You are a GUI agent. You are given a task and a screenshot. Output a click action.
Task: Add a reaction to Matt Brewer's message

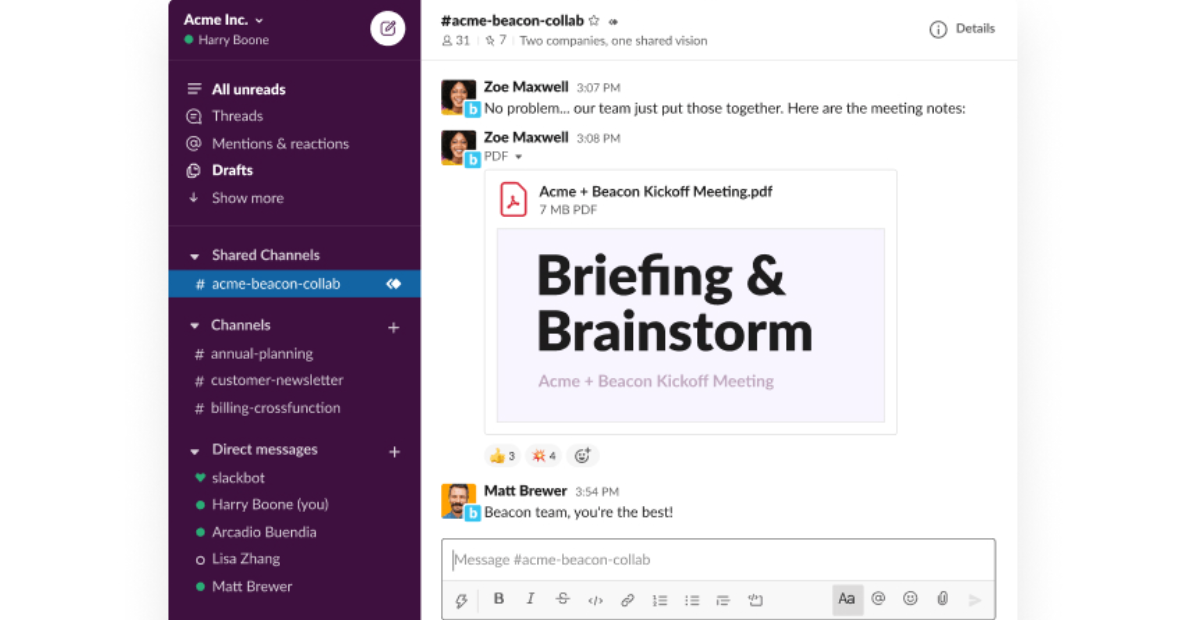(x=583, y=455)
